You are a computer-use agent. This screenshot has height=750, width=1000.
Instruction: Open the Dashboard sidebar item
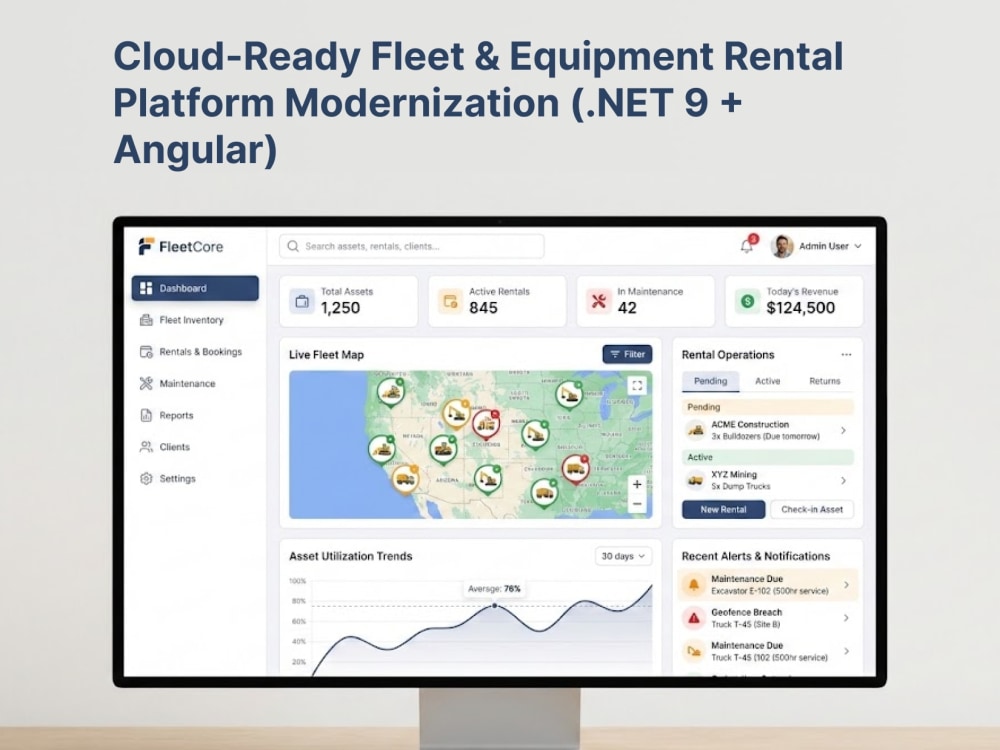coord(195,288)
